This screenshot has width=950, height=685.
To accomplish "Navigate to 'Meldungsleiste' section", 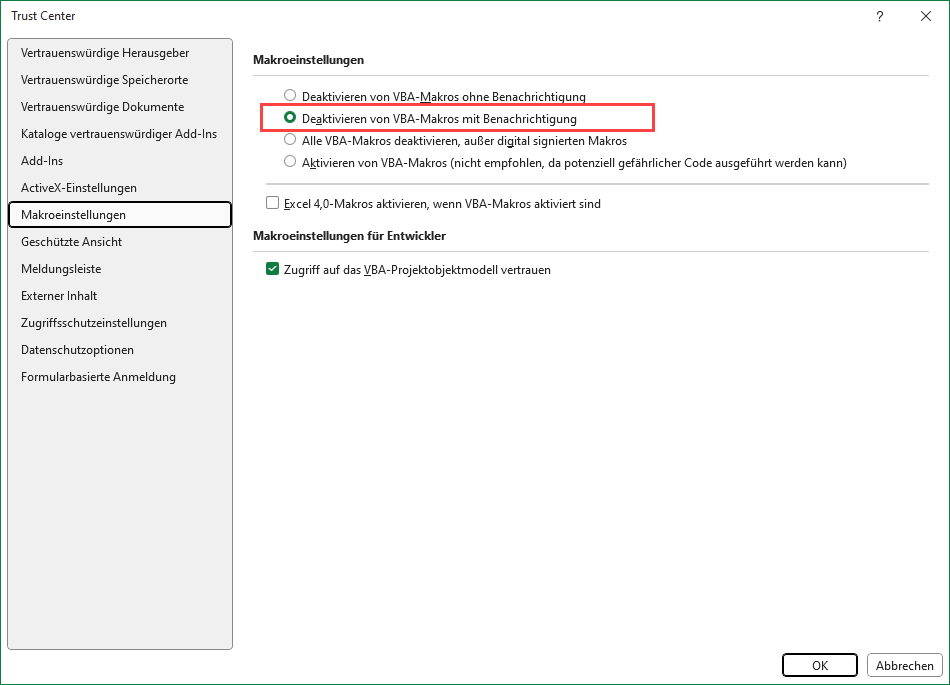I will (x=61, y=269).
